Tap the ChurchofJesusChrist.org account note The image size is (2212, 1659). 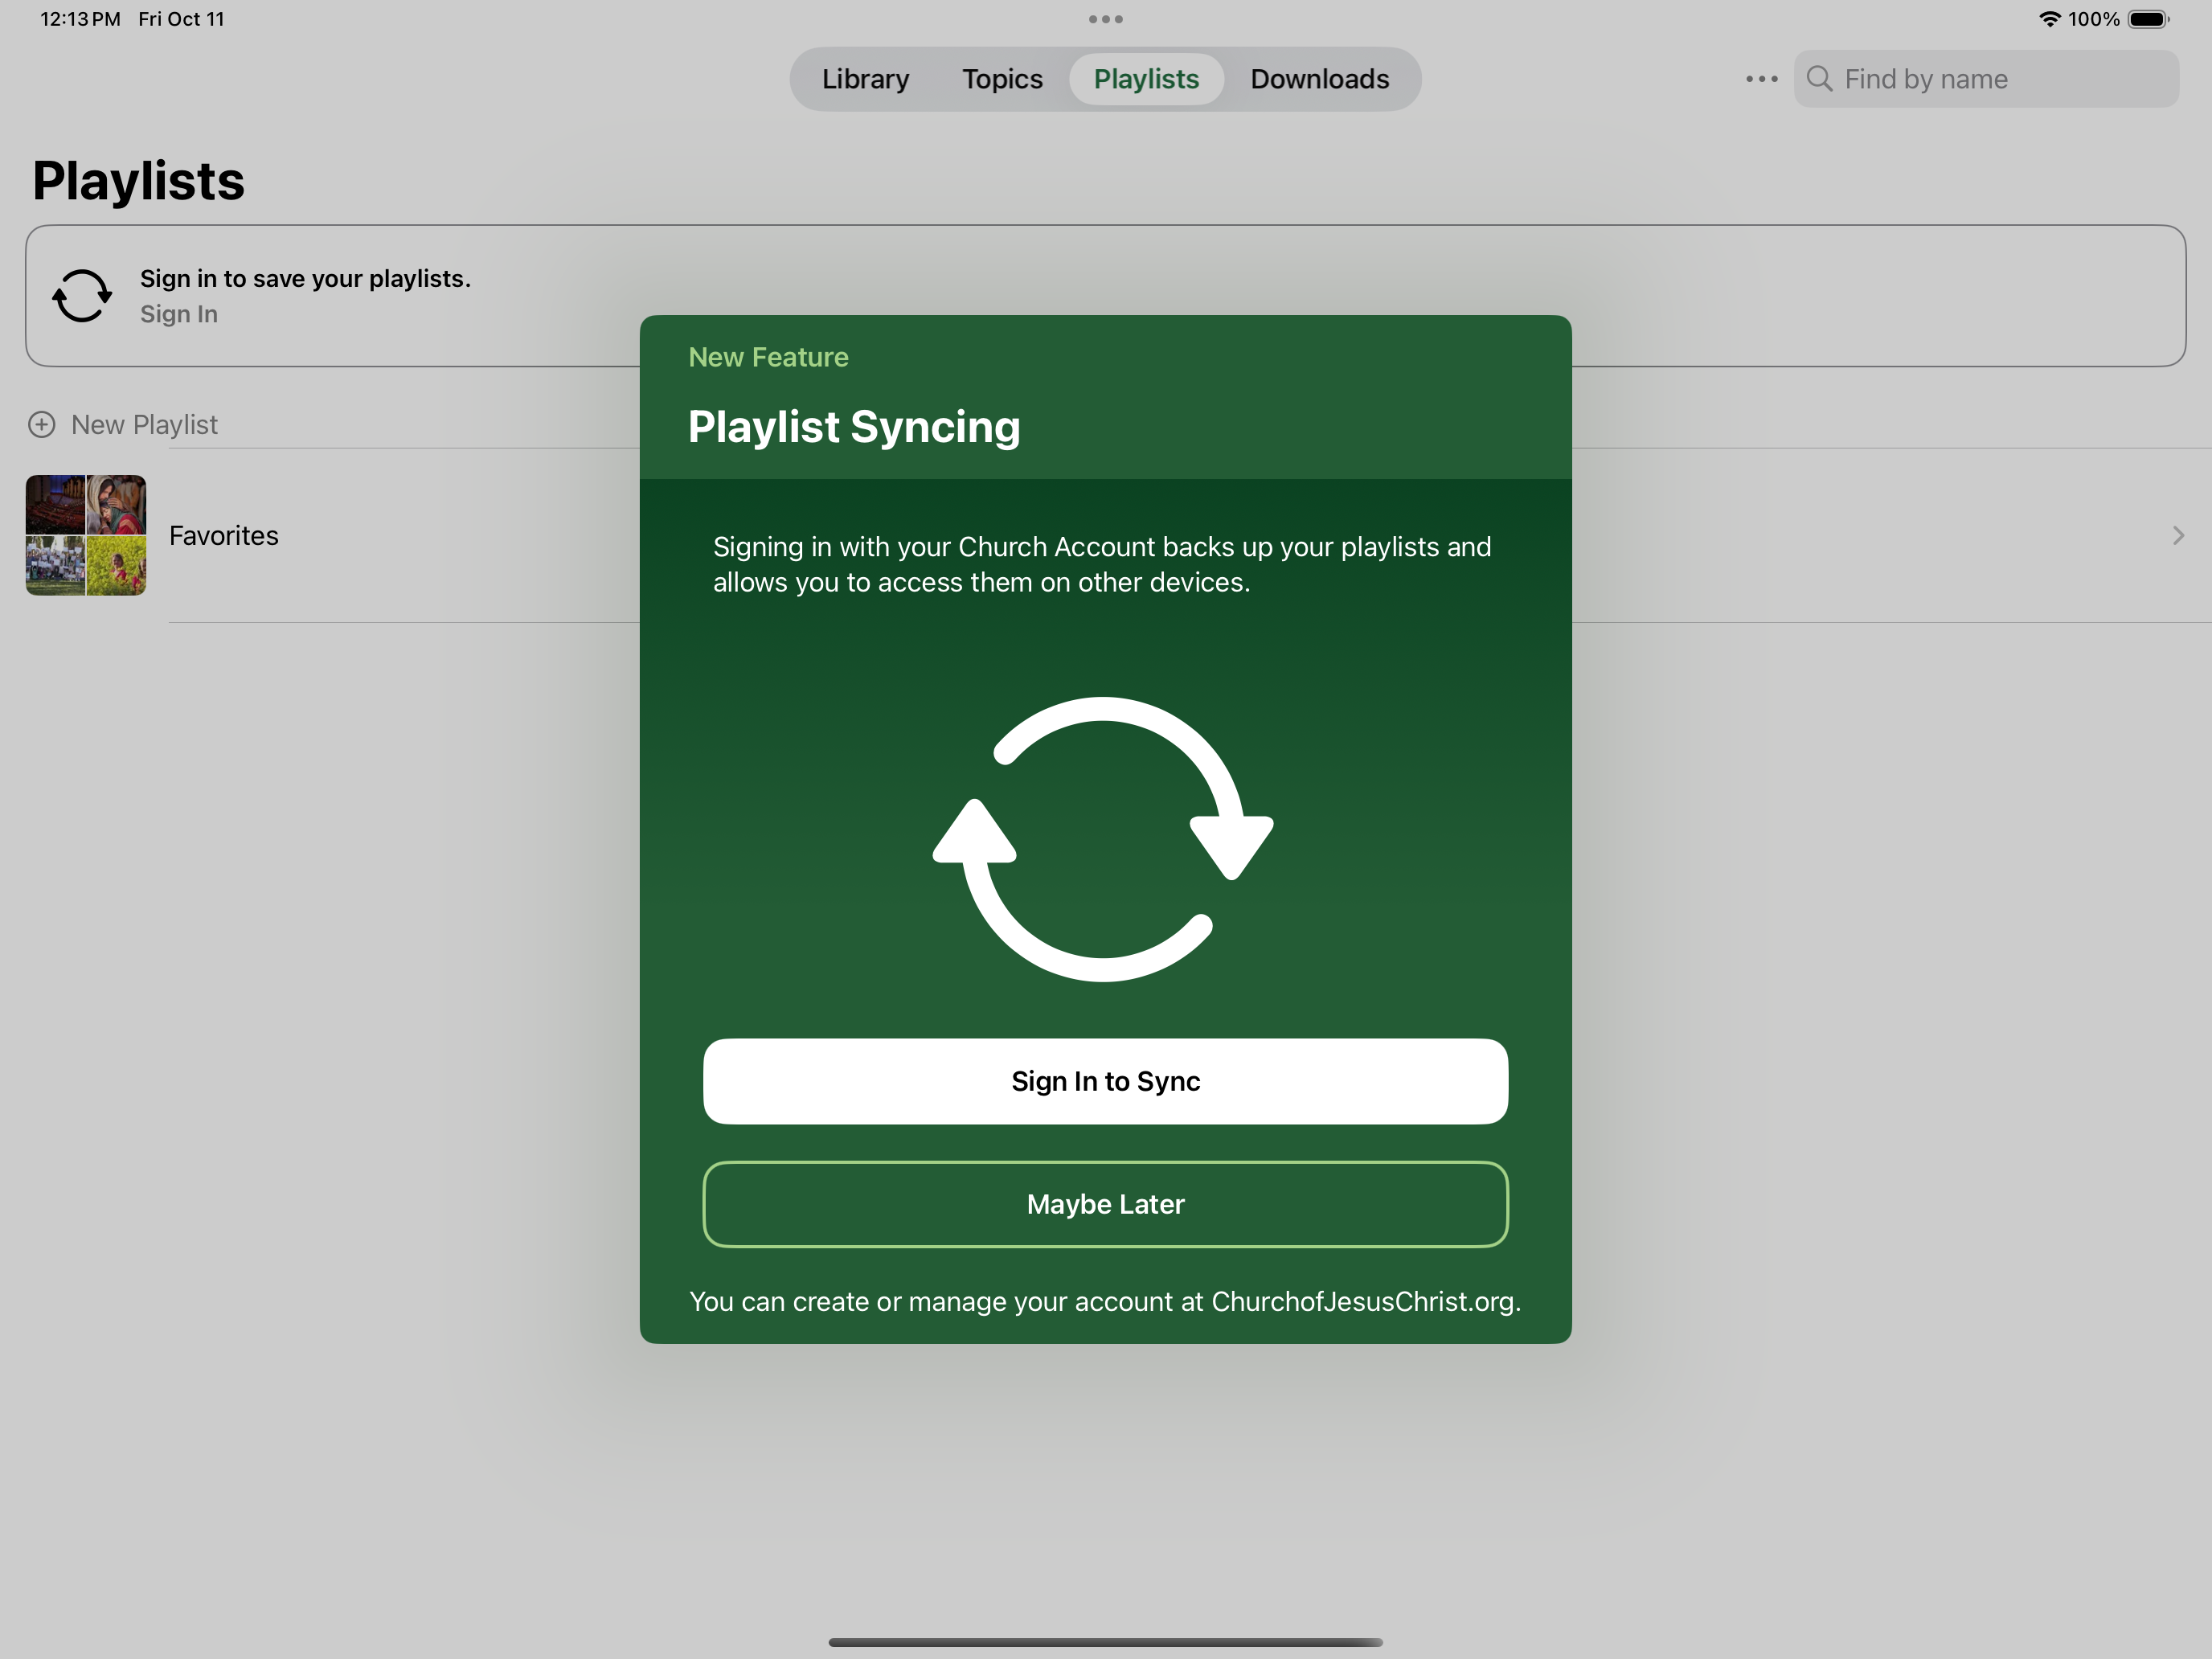click(1105, 1301)
